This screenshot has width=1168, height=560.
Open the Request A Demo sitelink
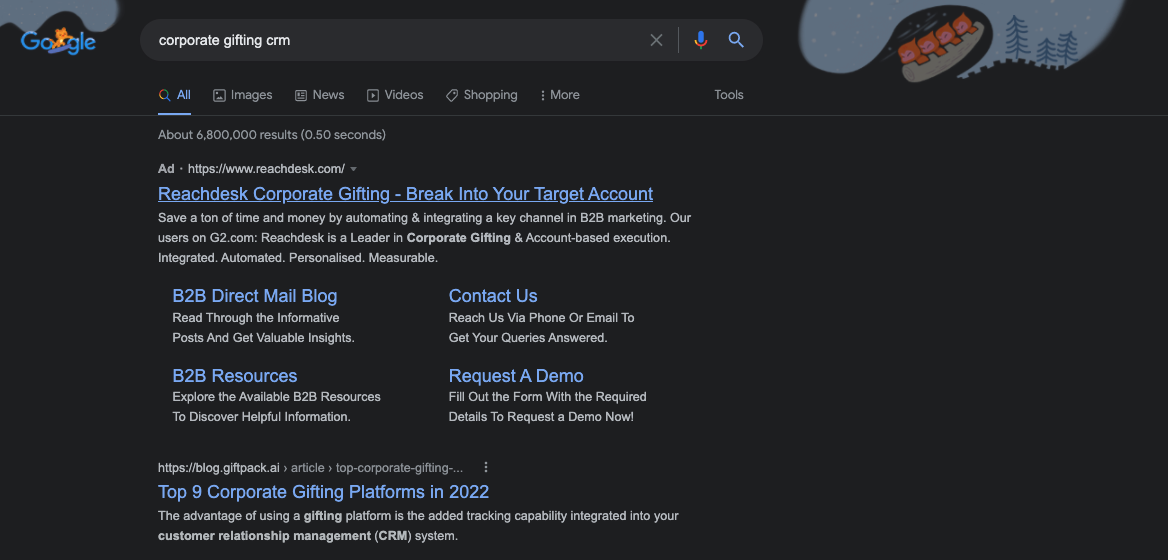(515, 375)
